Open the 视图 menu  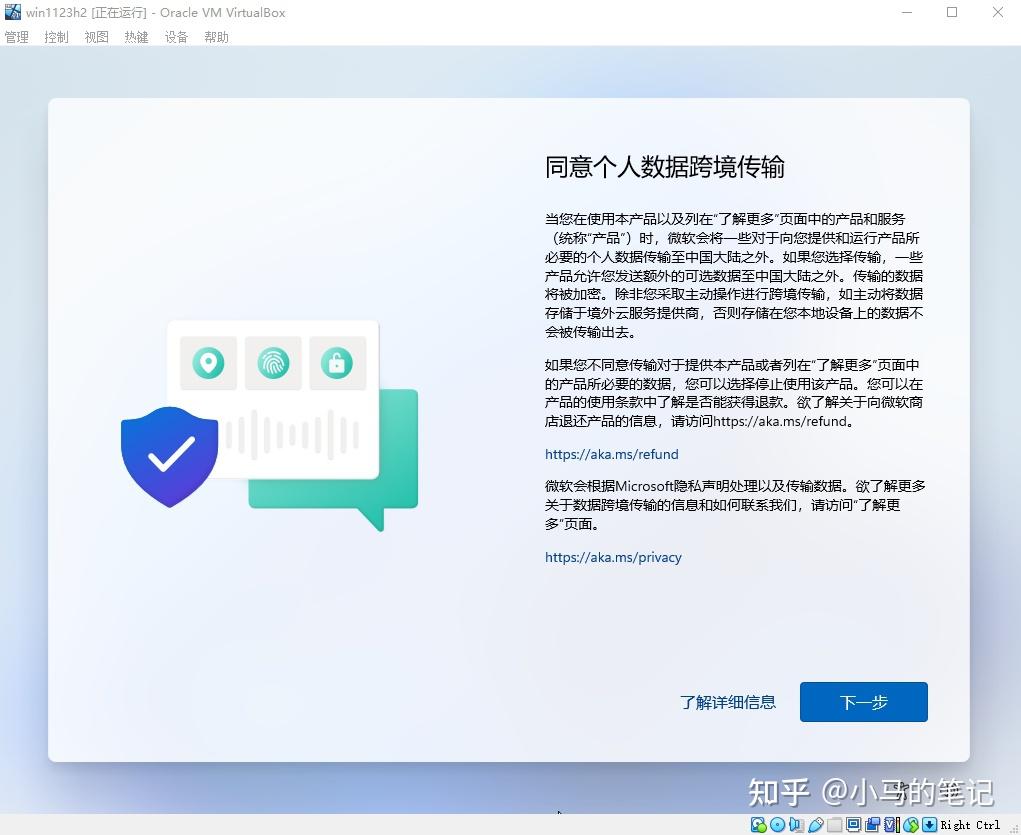coord(96,37)
